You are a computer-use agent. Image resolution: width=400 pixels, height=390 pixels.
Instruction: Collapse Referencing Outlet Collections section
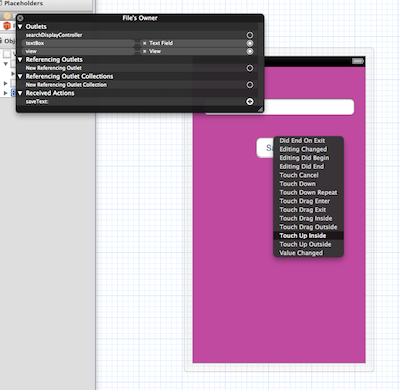coord(20,76)
